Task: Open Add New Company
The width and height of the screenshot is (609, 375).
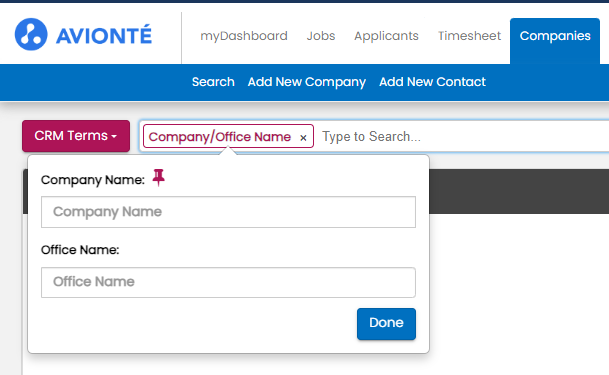Action: pos(307,82)
